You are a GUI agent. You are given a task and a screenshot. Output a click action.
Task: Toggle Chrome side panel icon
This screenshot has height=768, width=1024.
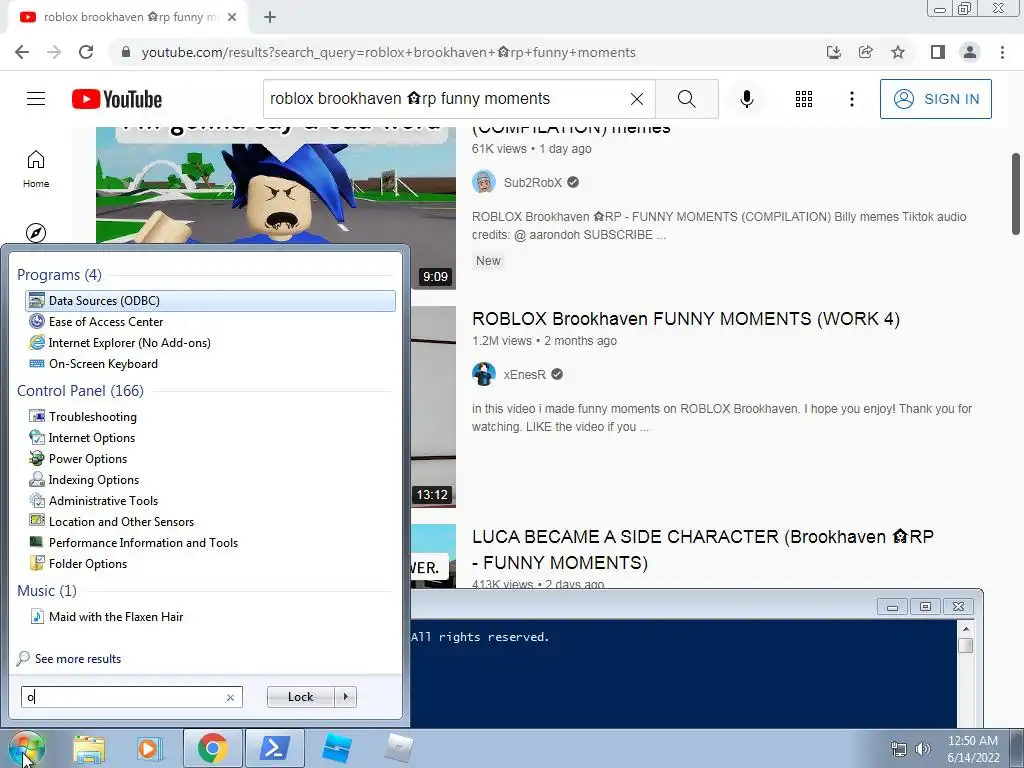937,52
